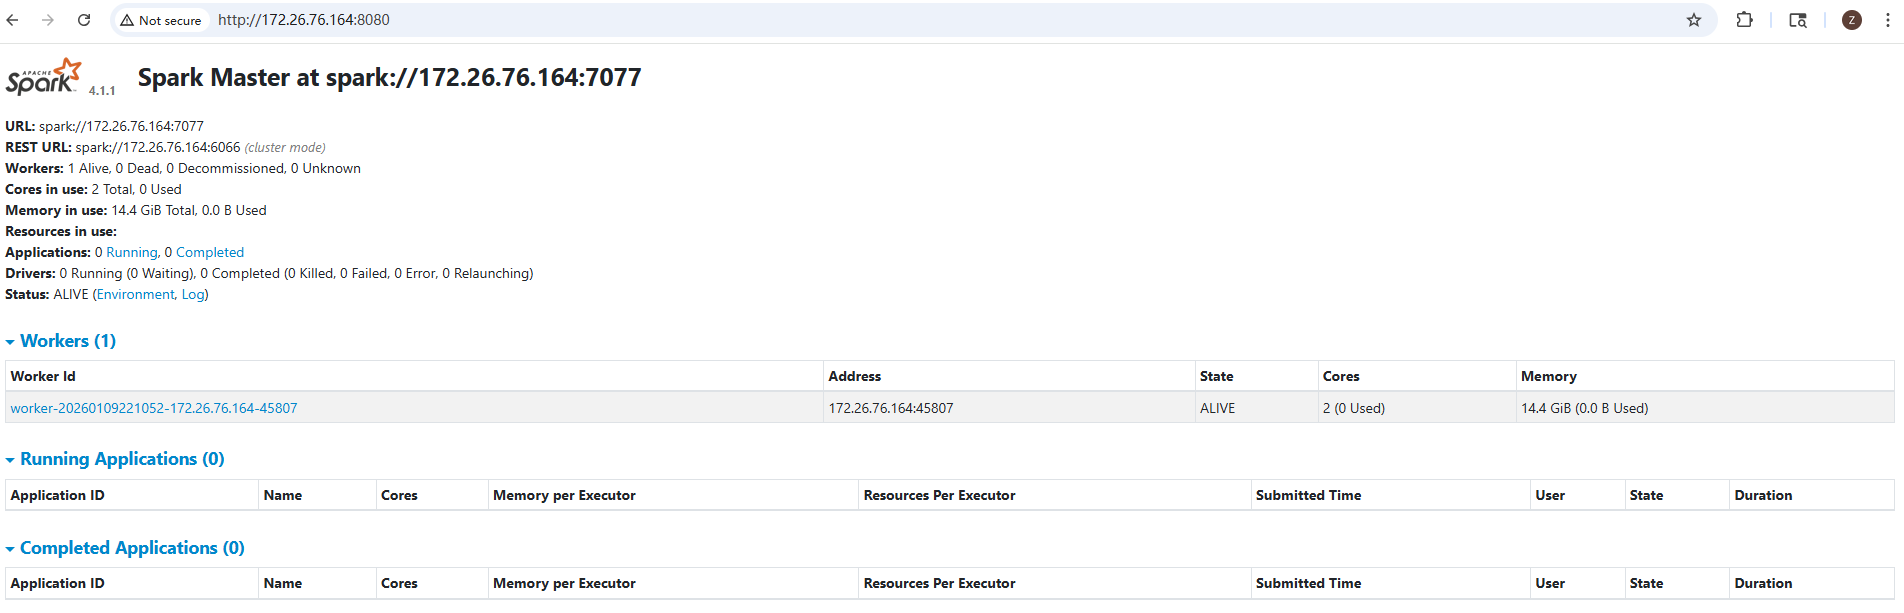Open the Completed applications link
This screenshot has width=1904, height=613.
point(210,253)
